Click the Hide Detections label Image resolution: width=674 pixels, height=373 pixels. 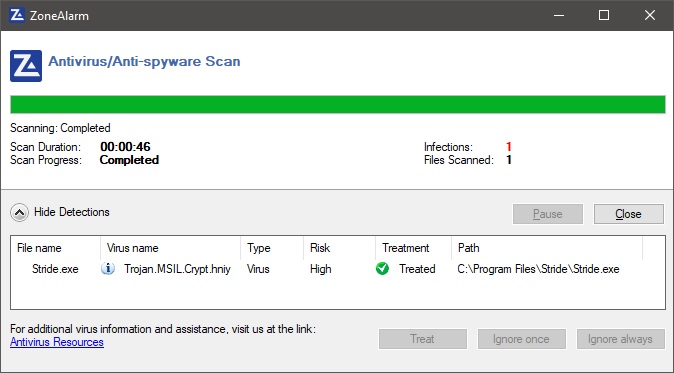click(72, 212)
